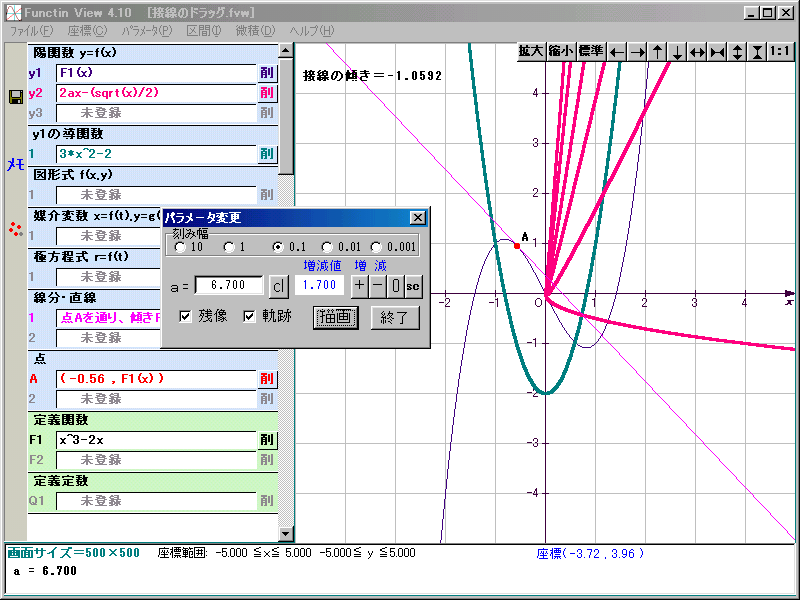Open the 座標(C) menu

pyautogui.click(x=87, y=31)
